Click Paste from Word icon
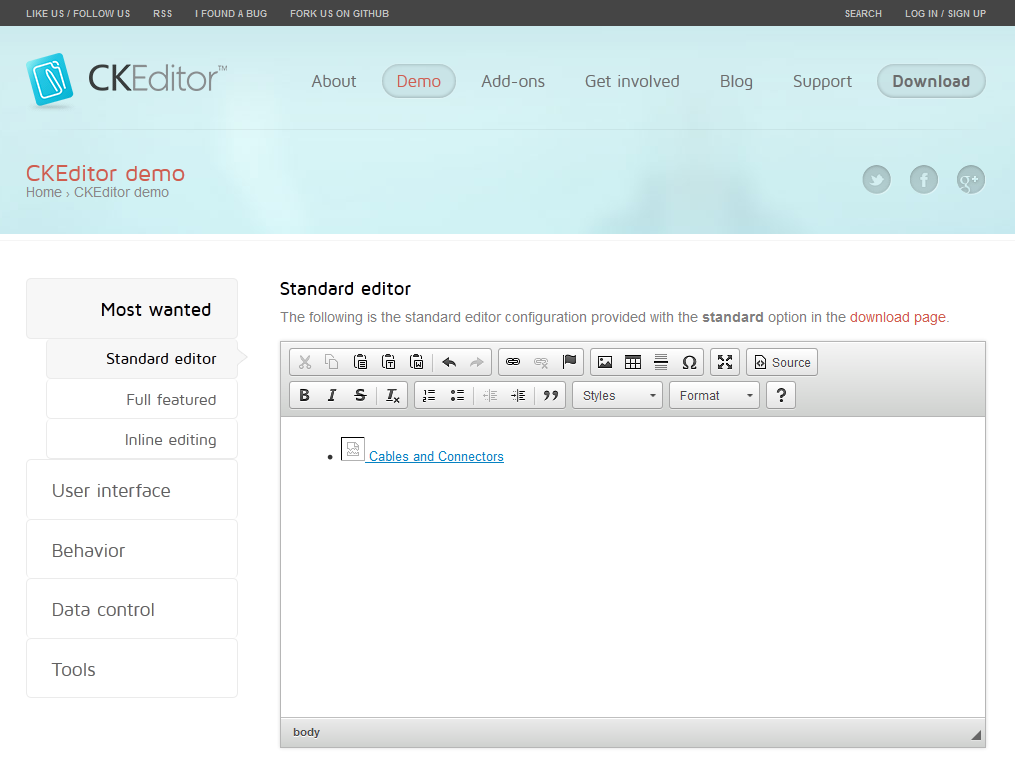The height and width of the screenshot is (780, 1015). point(417,362)
